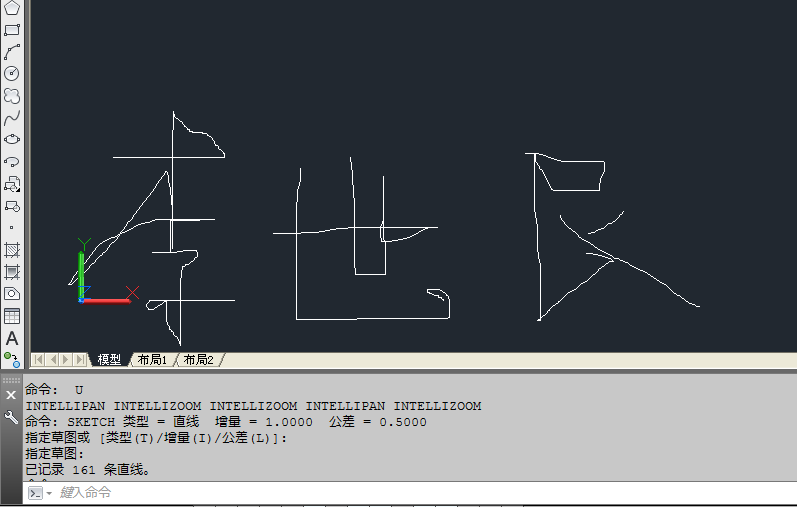Open the Make Block tool

coord(12,206)
